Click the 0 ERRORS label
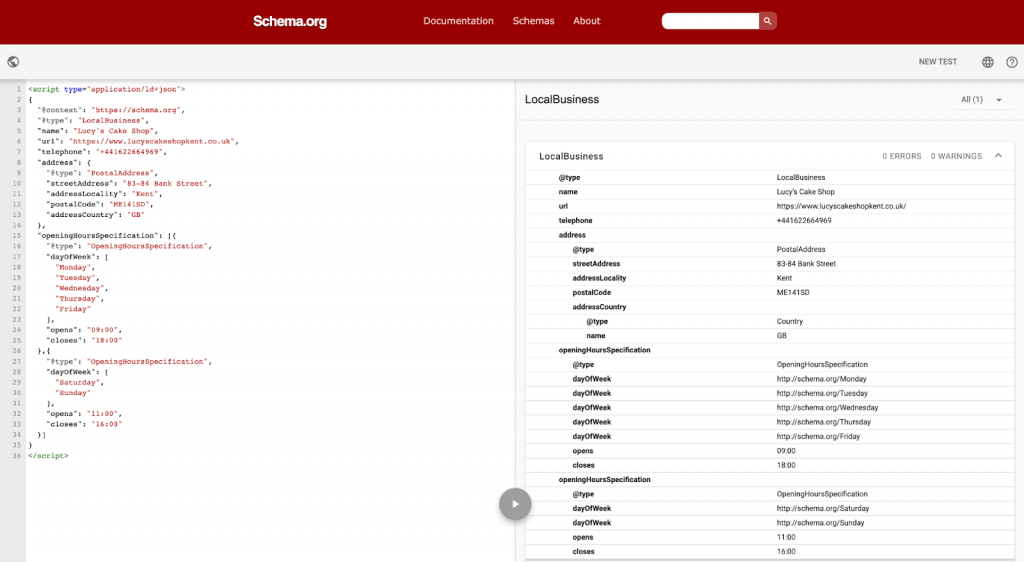This screenshot has width=1024, height=562. (902, 157)
